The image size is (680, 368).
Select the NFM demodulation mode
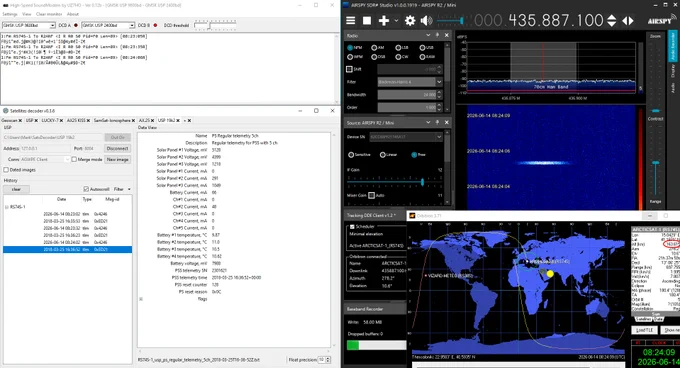tap(350, 47)
